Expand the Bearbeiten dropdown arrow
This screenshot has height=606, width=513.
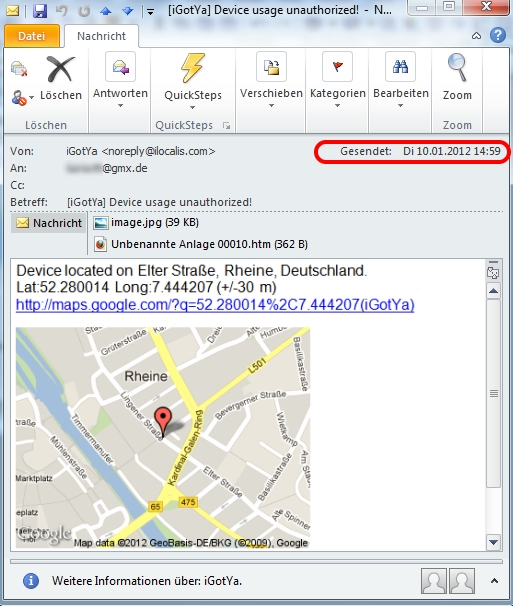click(x=401, y=105)
